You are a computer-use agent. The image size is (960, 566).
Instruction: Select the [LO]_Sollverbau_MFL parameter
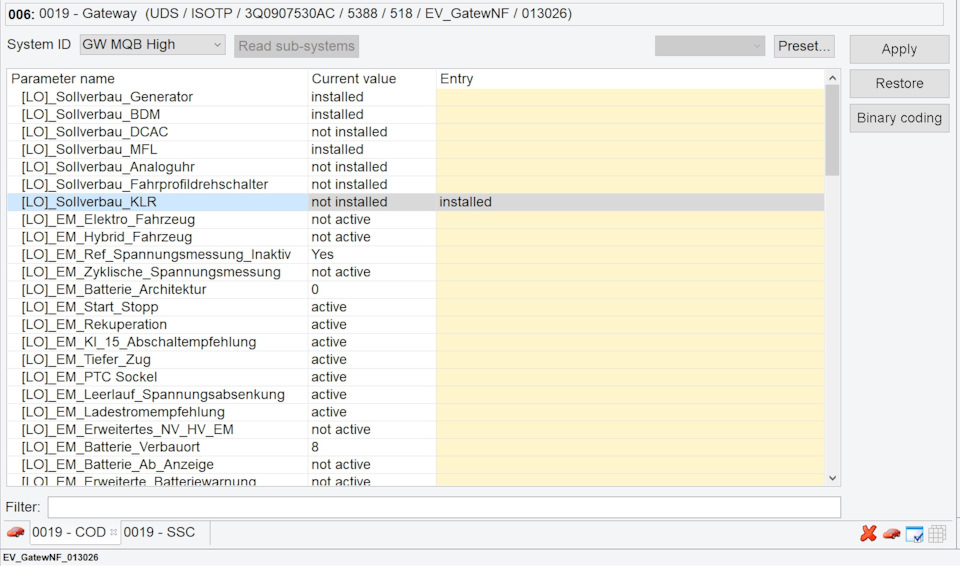coord(89,149)
